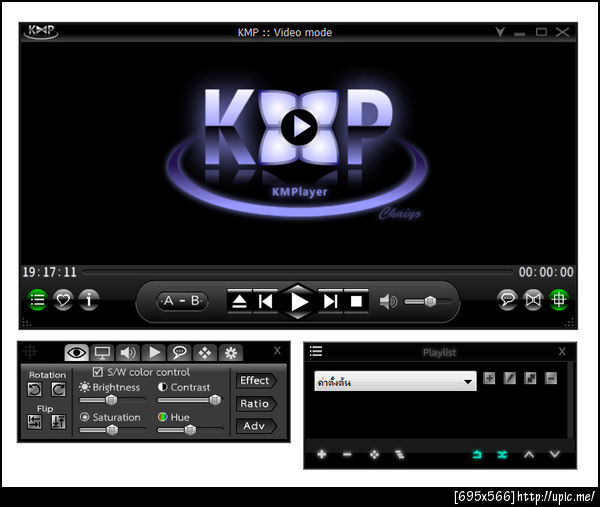Close the control box panel
600x507 pixels.
pyautogui.click(x=278, y=350)
